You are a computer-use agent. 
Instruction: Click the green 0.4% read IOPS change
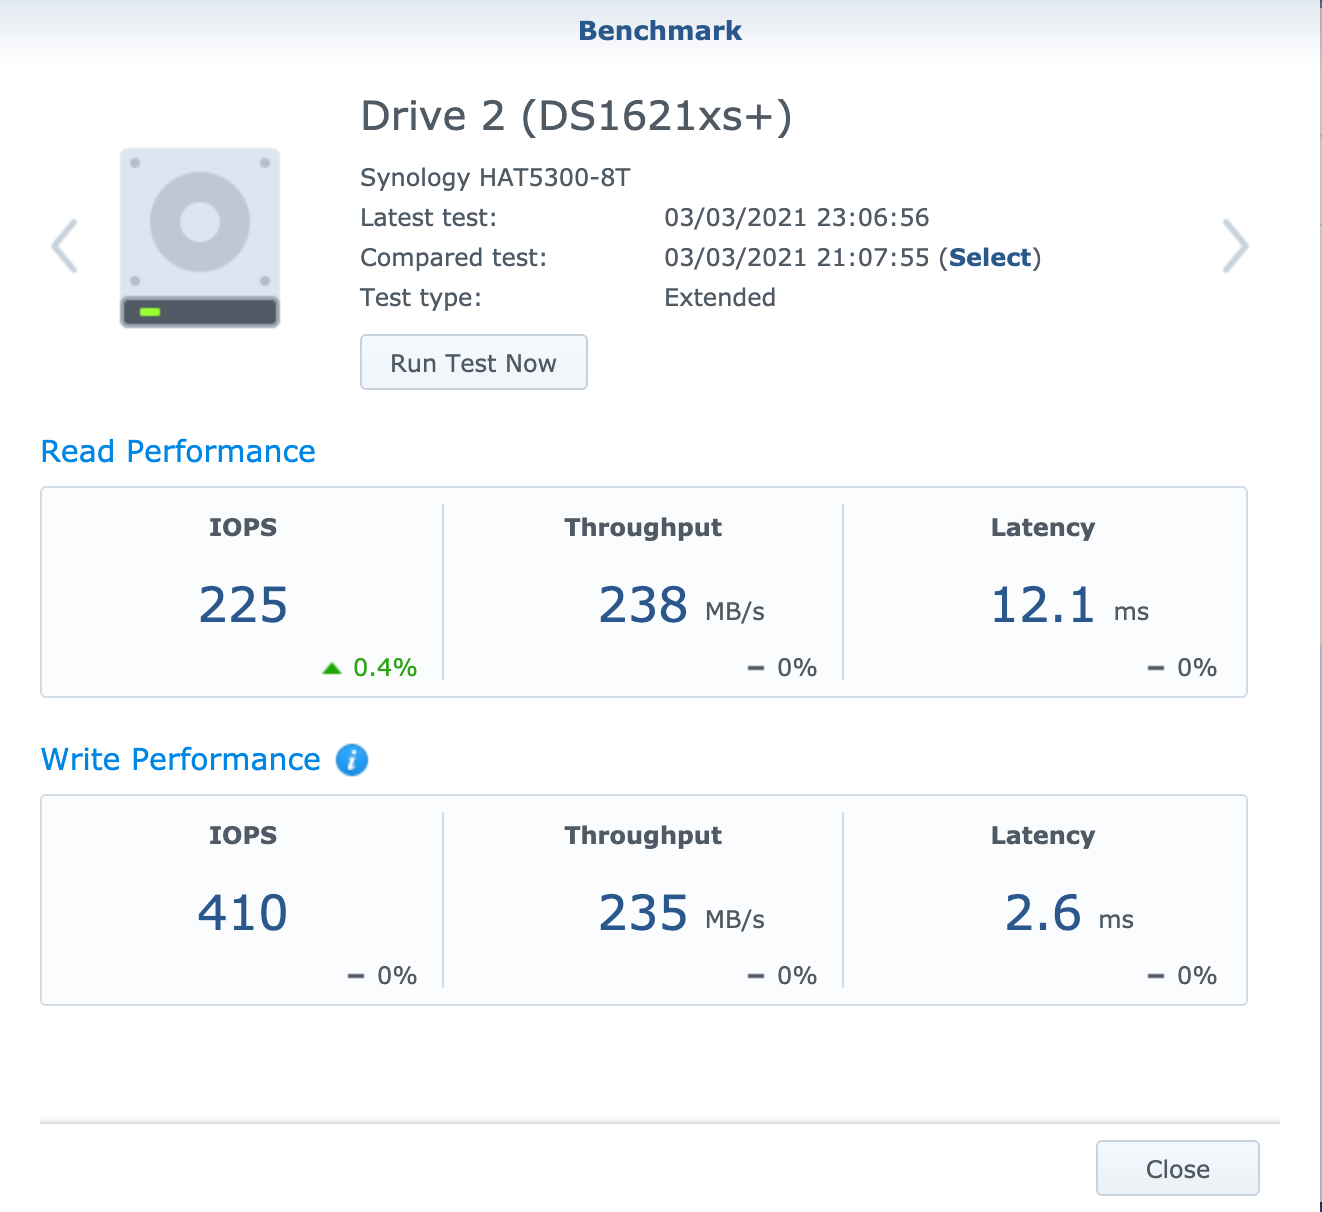(370, 668)
